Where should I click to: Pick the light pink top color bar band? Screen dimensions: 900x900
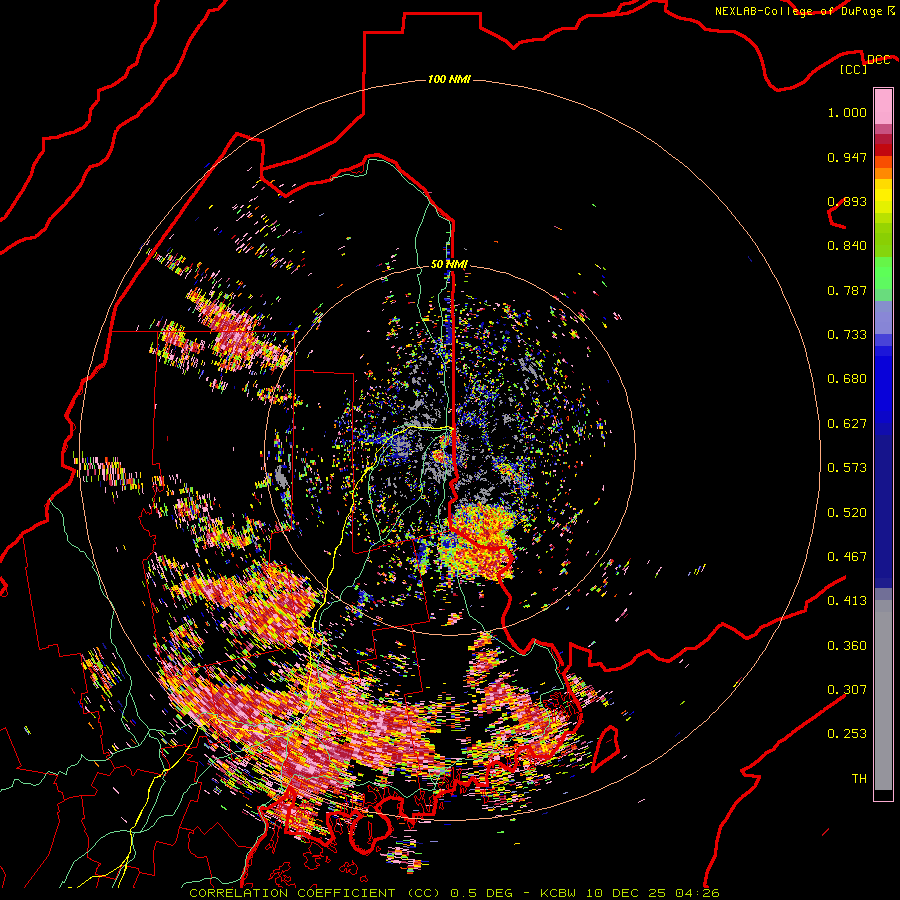tap(883, 107)
